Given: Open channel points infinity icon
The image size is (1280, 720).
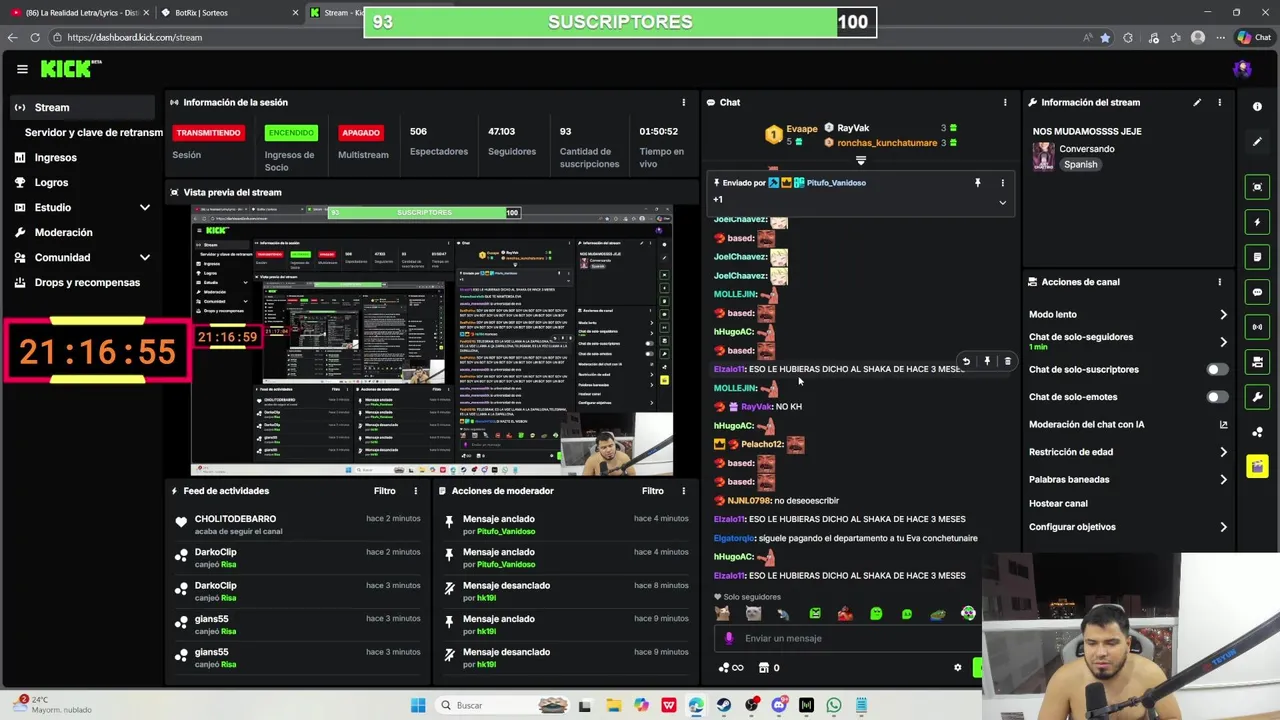Looking at the screenshot, I should [x=731, y=668].
